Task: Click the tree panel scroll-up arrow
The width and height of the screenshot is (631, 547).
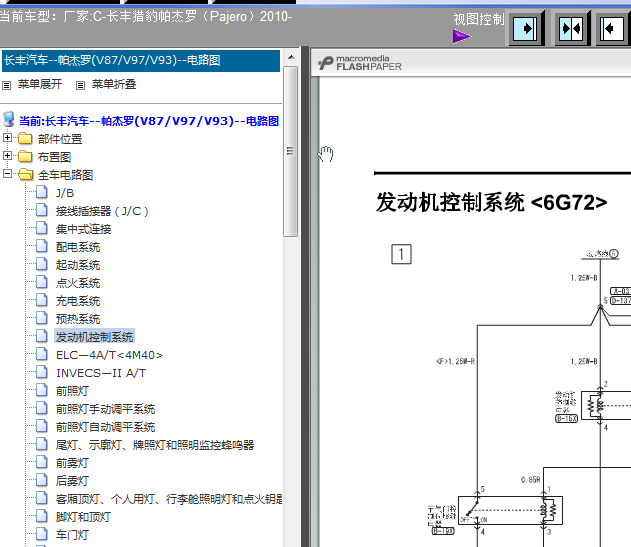Action: [291, 57]
